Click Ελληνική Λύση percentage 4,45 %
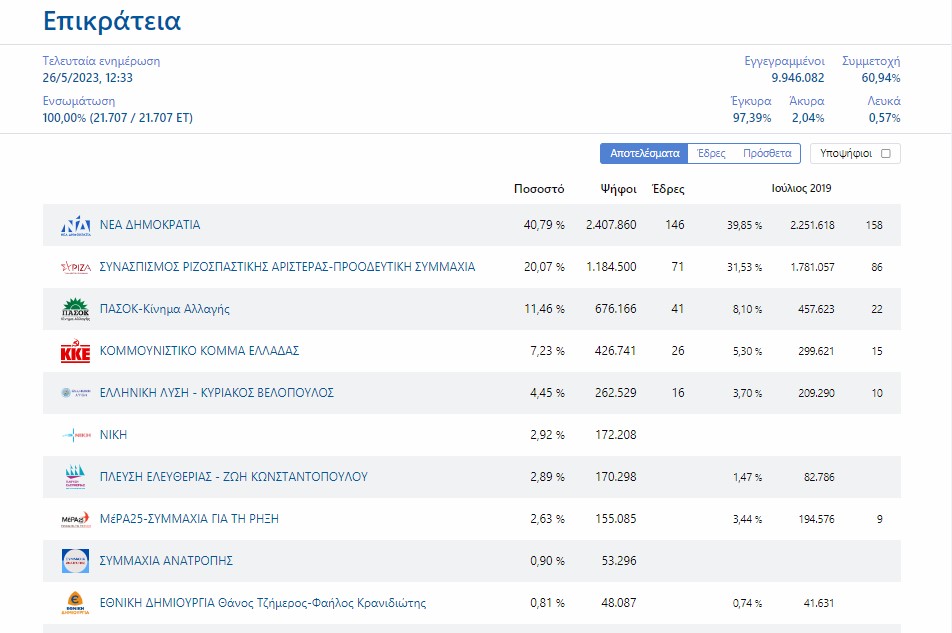 point(548,392)
